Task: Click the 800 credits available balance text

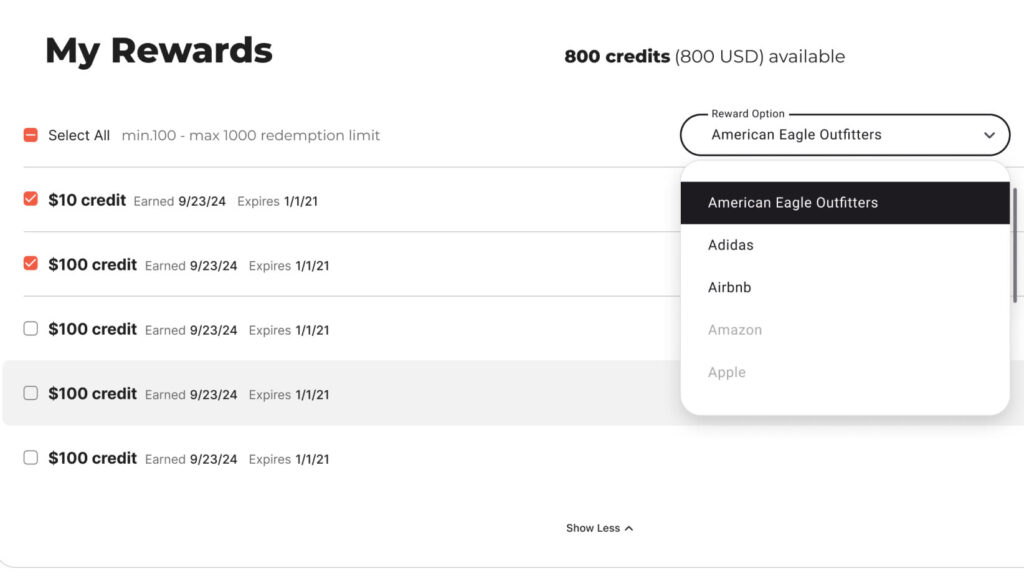Action: coord(704,57)
